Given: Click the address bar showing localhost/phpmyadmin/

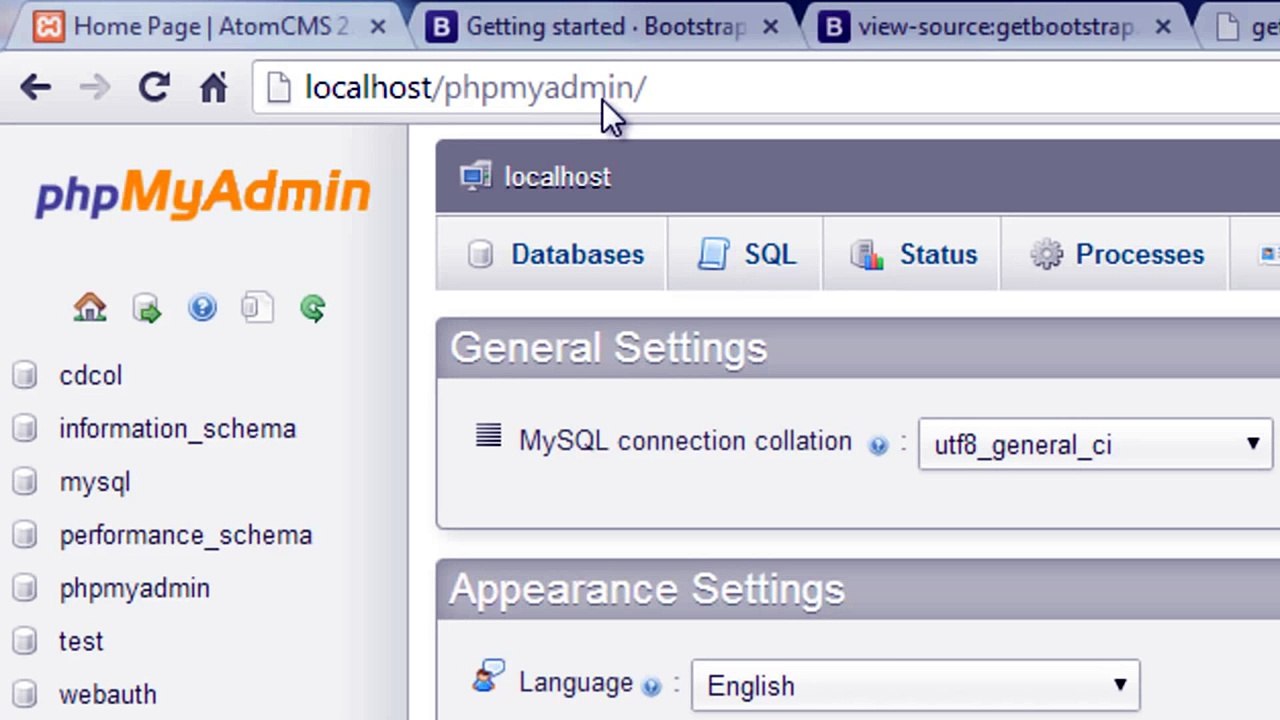Looking at the screenshot, I should [x=765, y=88].
